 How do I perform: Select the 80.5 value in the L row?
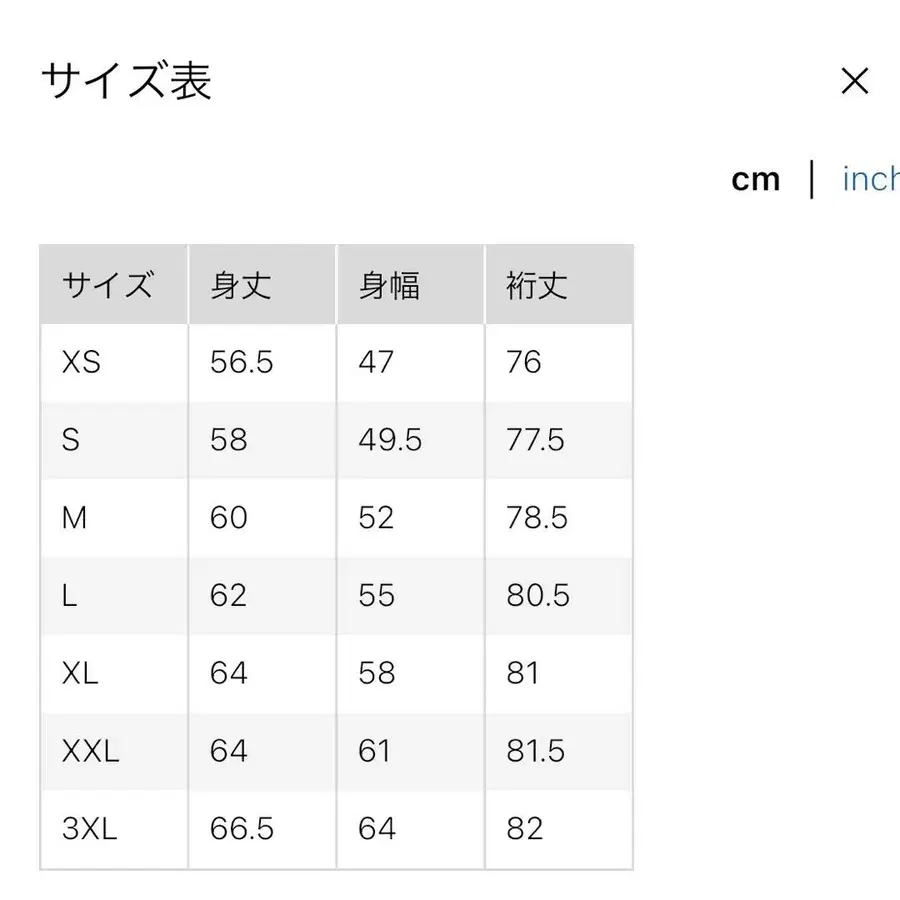pyautogui.click(x=536, y=595)
